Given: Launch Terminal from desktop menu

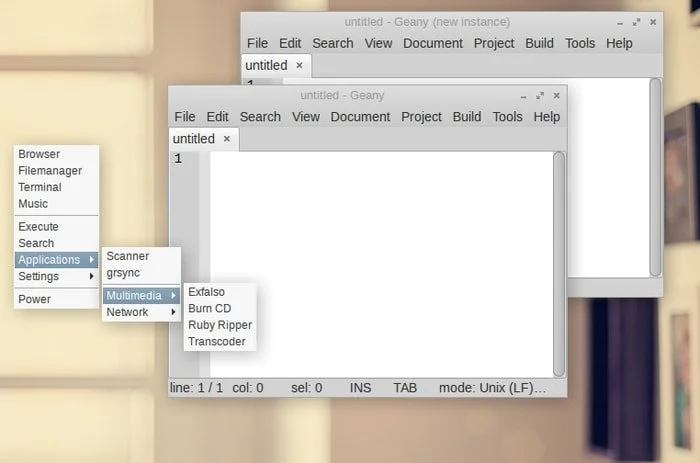Looking at the screenshot, I should click(56, 187).
